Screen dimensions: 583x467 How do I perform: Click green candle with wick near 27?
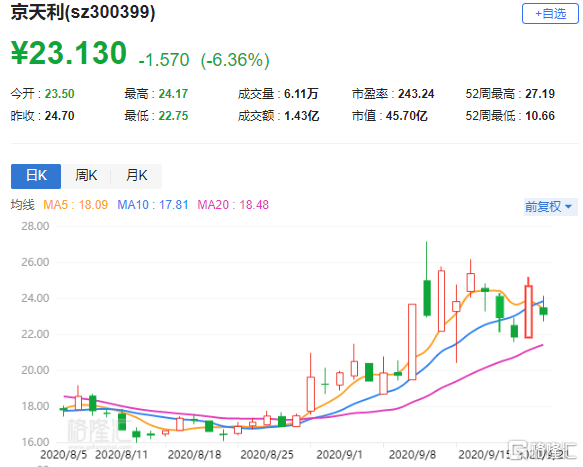[x=427, y=297]
